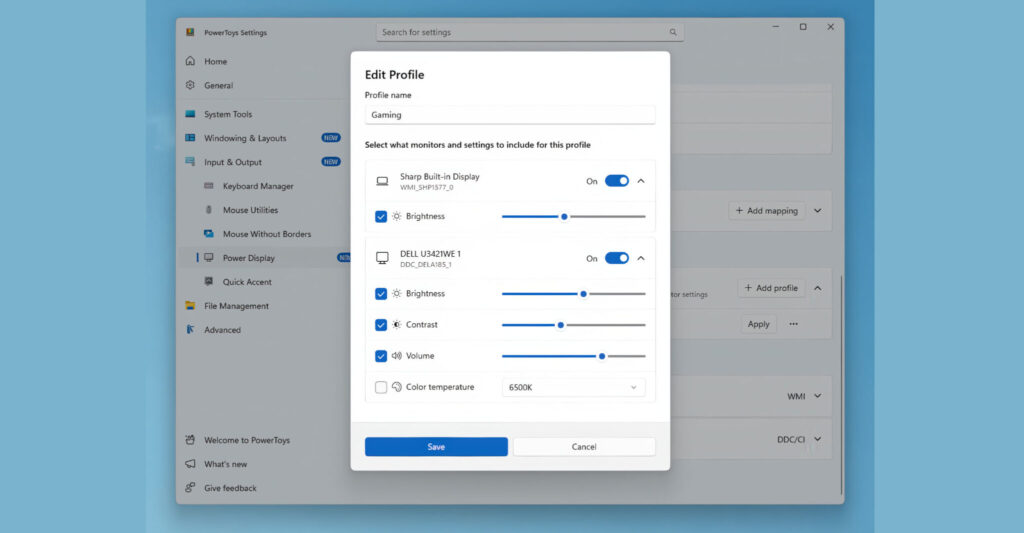This screenshot has width=1024, height=533.
Task: Click the What's new megaphone icon
Action: click(190, 464)
